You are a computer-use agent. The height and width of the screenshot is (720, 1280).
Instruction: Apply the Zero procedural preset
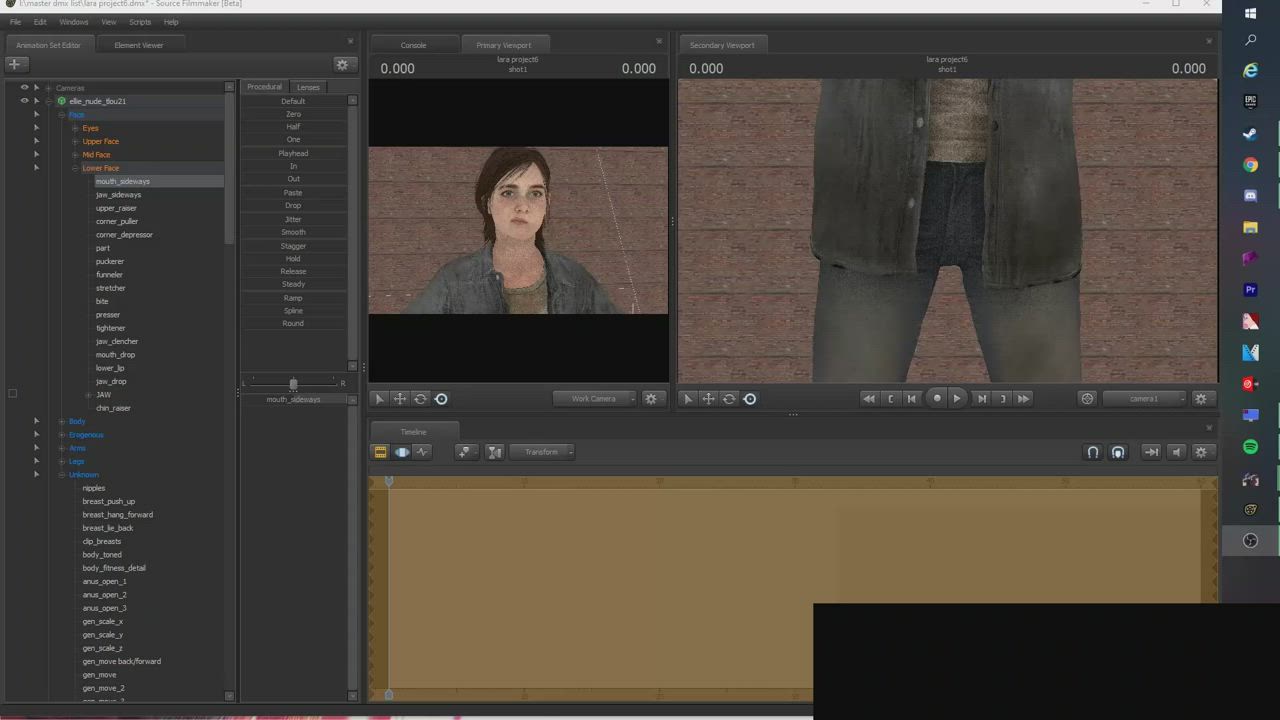click(x=293, y=114)
